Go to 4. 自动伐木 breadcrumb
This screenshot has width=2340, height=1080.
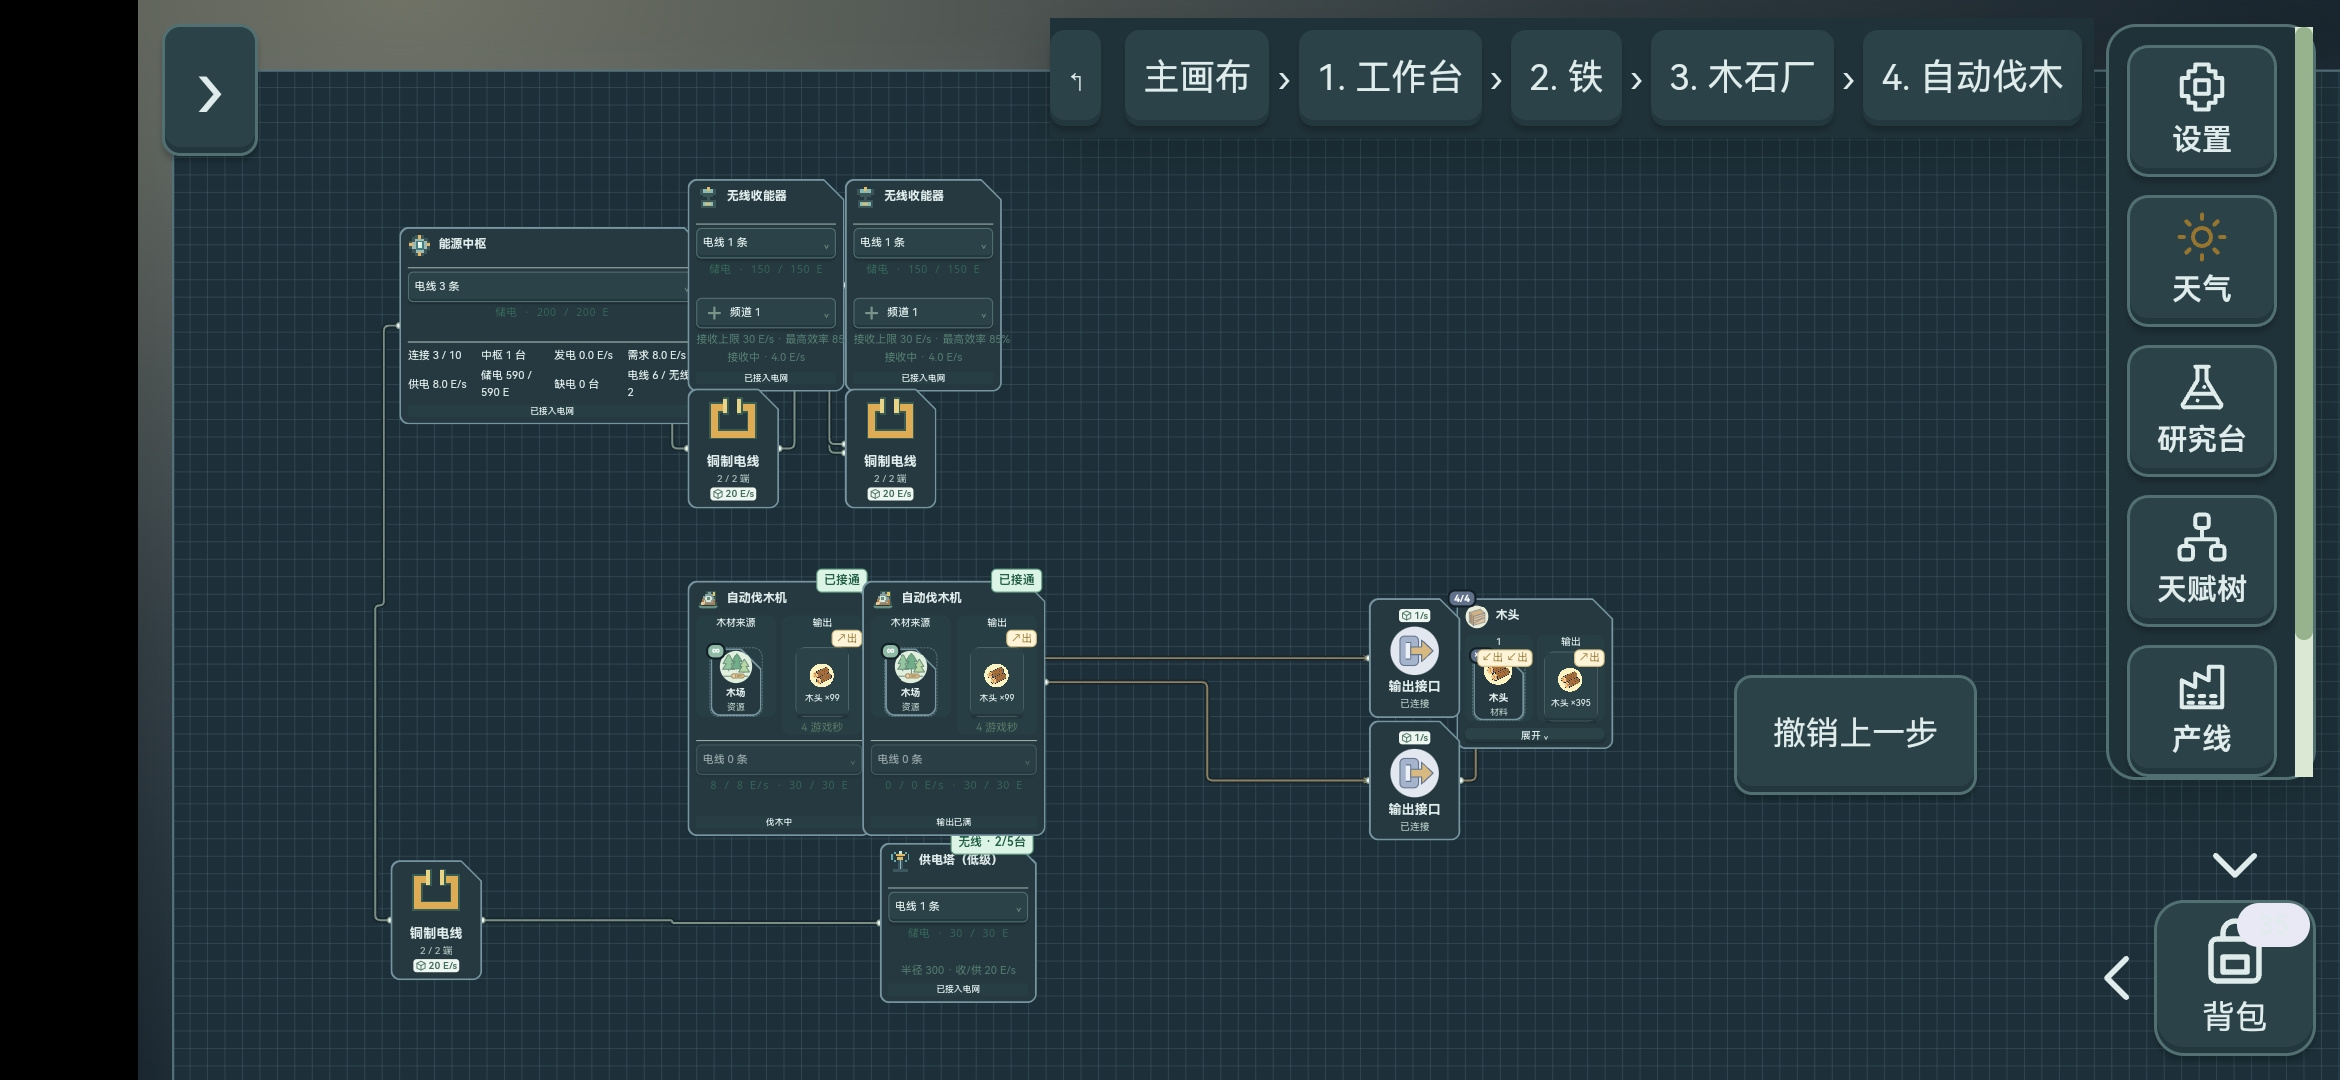1972,77
